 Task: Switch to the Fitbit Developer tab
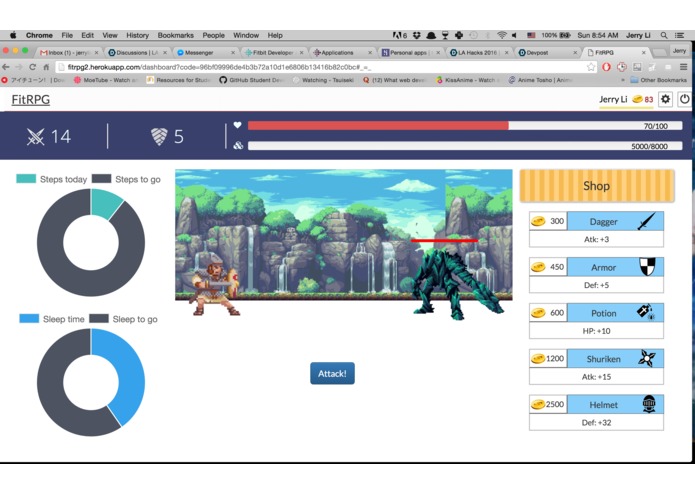(x=273, y=52)
